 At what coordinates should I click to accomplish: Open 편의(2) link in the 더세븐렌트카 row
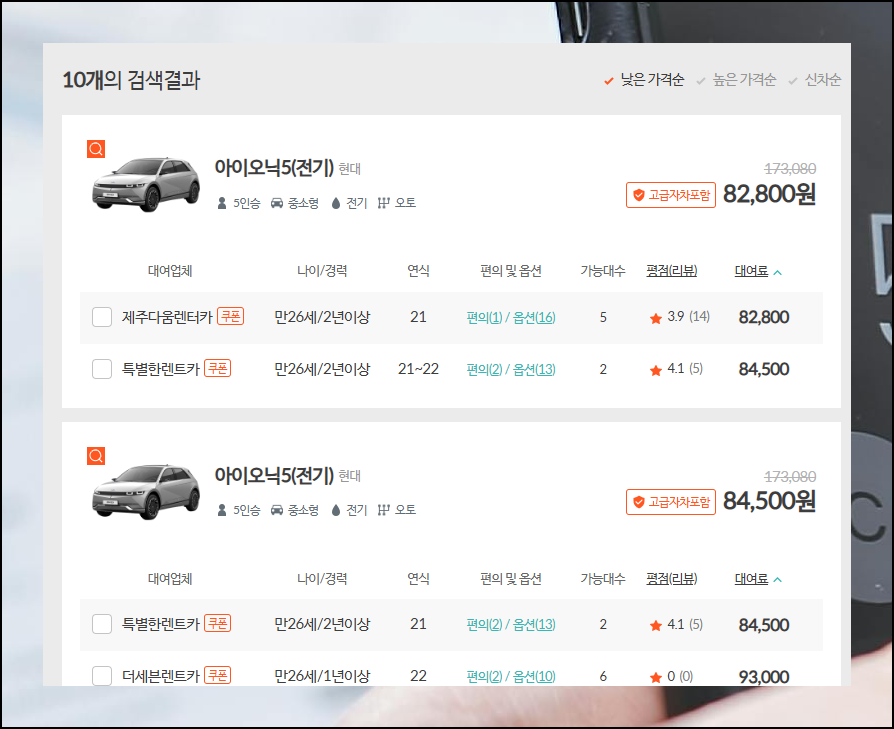pos(484,677)
